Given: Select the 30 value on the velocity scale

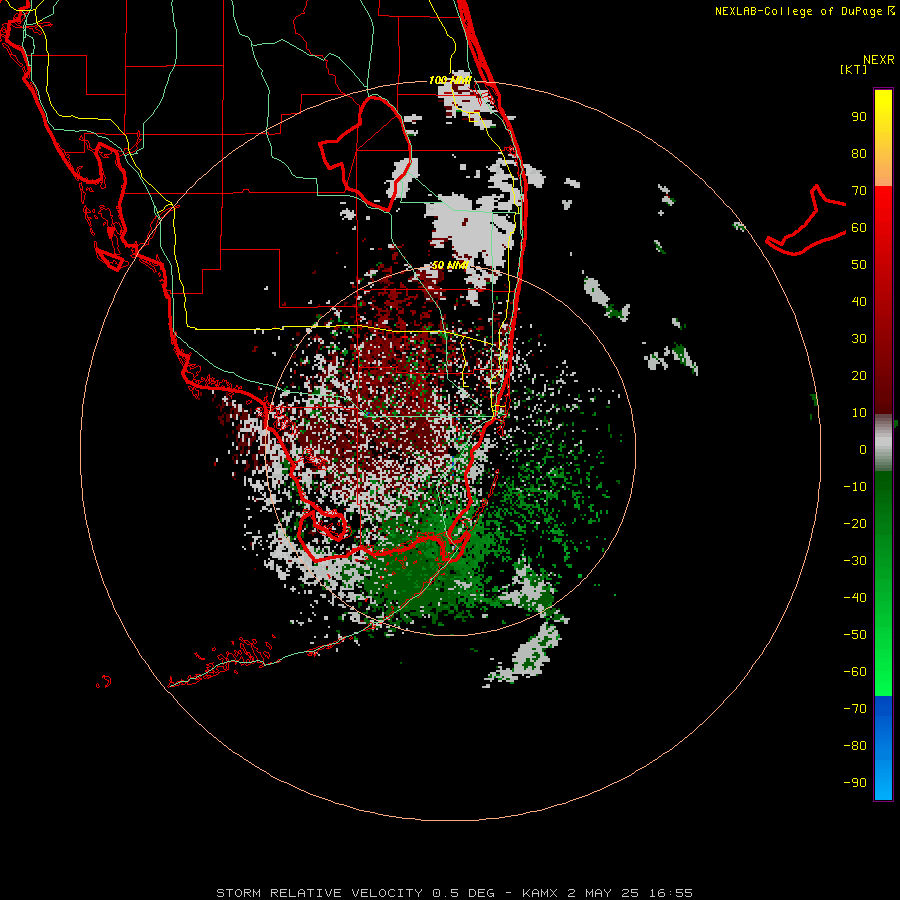Looking at the screenshot, I should pos(859,339).
